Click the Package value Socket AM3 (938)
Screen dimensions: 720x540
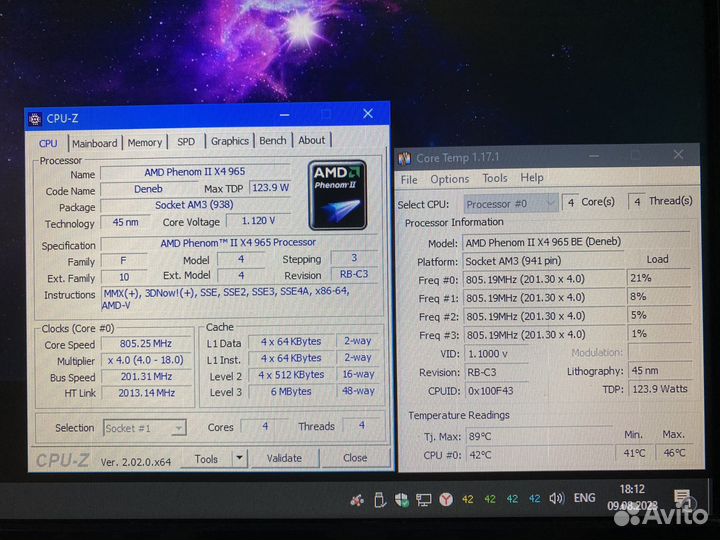194,205
